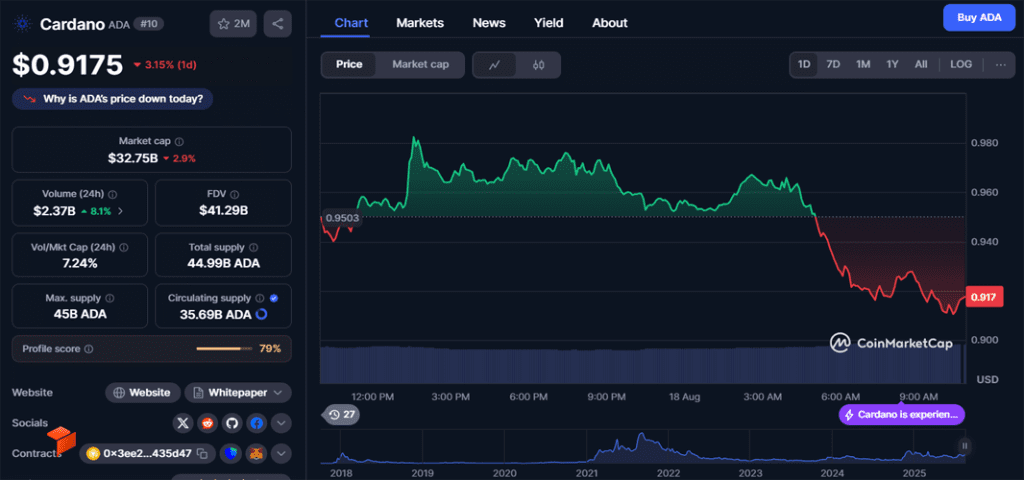This screenshot has width=1024, height=480.
Task: Expand more Socials with chevron
Action: [281, 423]
